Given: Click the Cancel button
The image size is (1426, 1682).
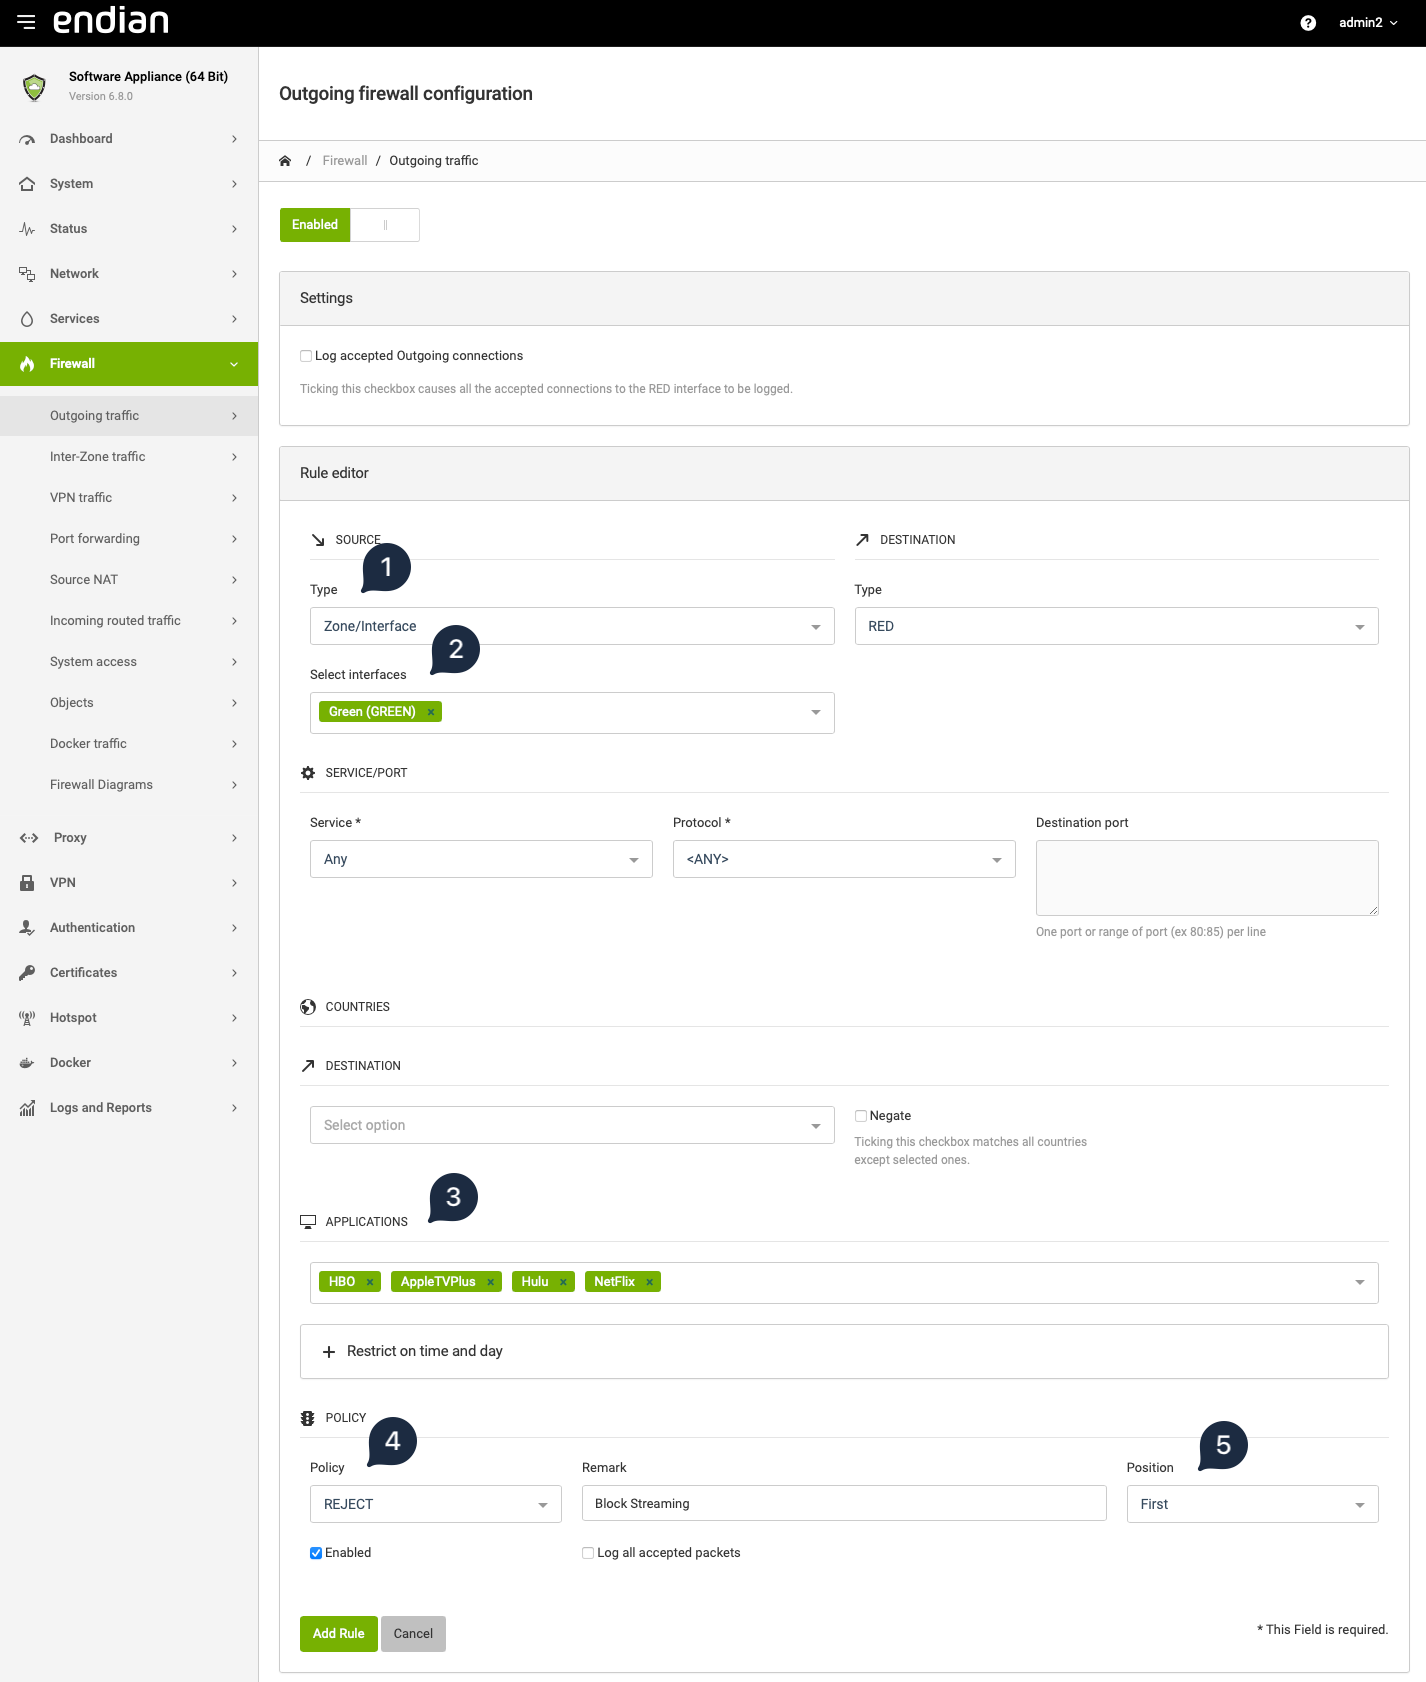Looking at the screenshot, I should 413,1634.
